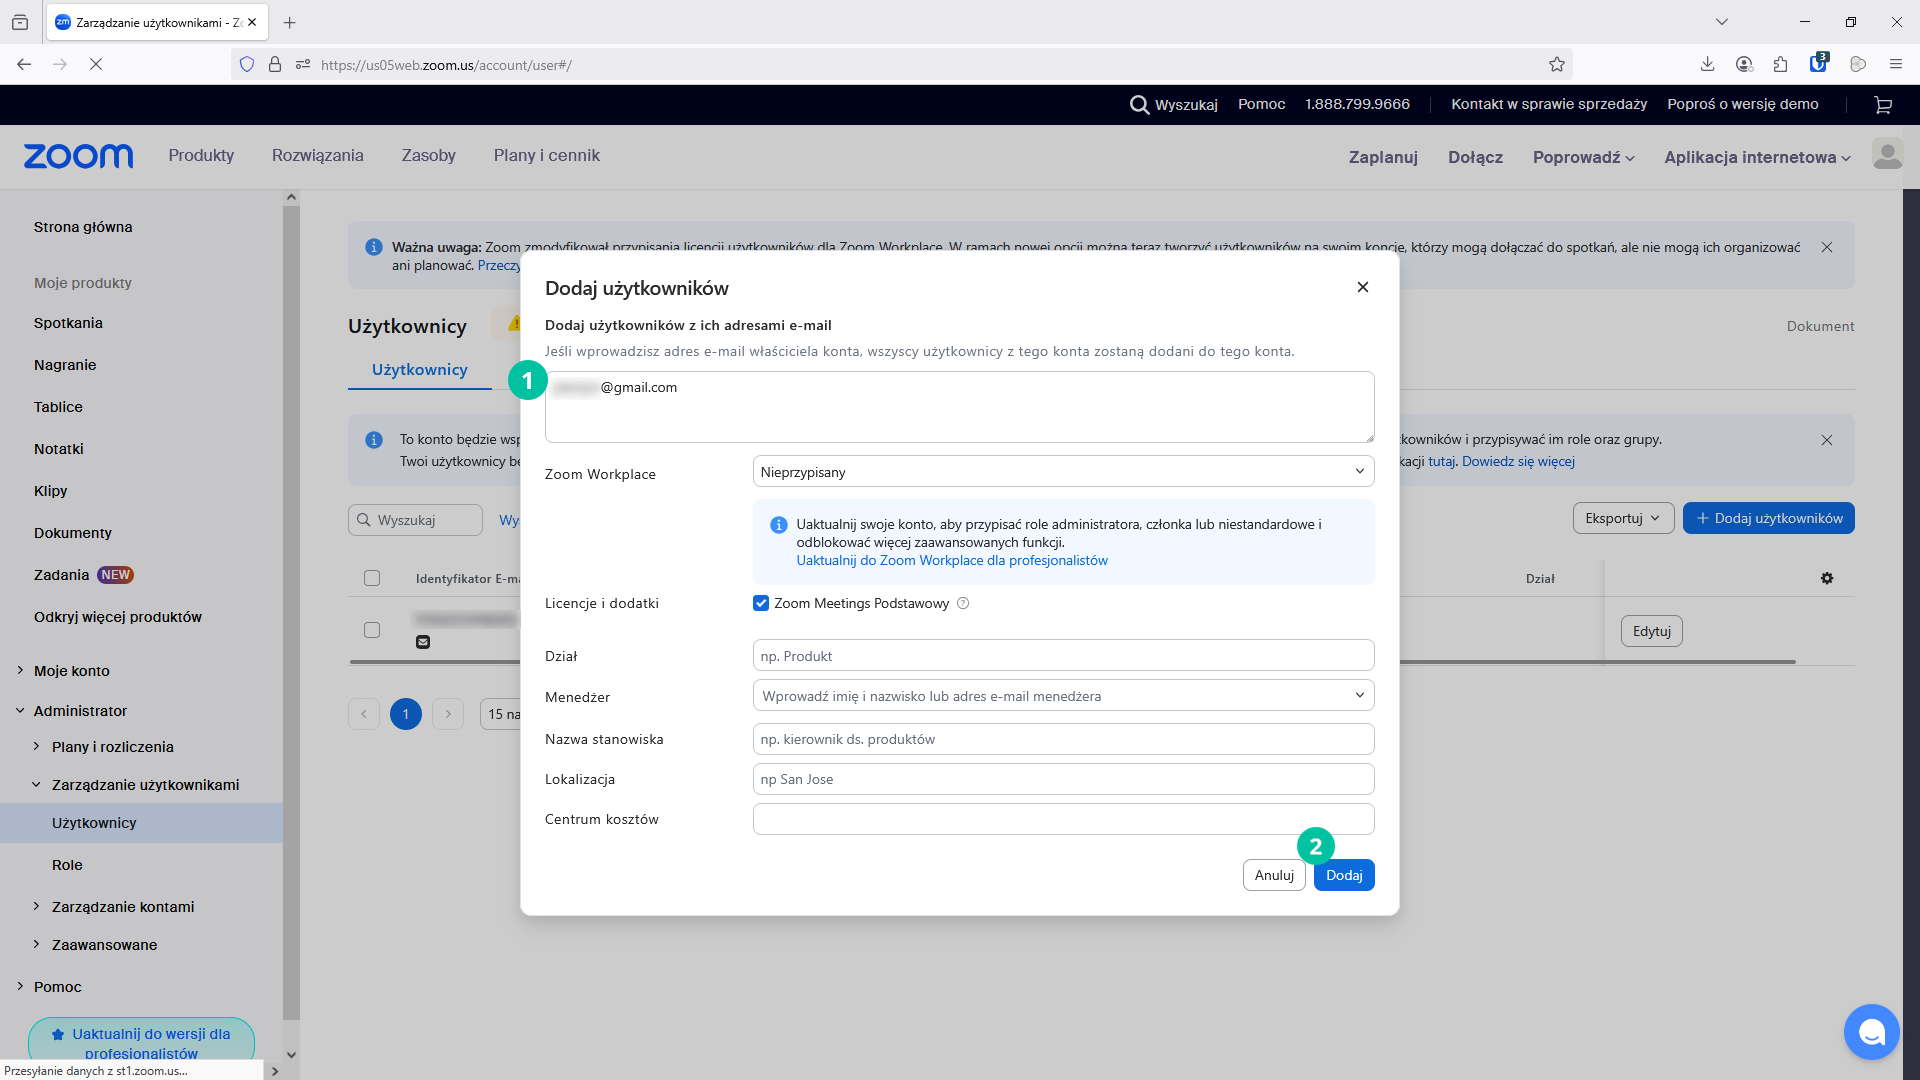This screenshot has width=1920, height=1080.
Task: Select the user row checkbox
Action: [372, 630]
